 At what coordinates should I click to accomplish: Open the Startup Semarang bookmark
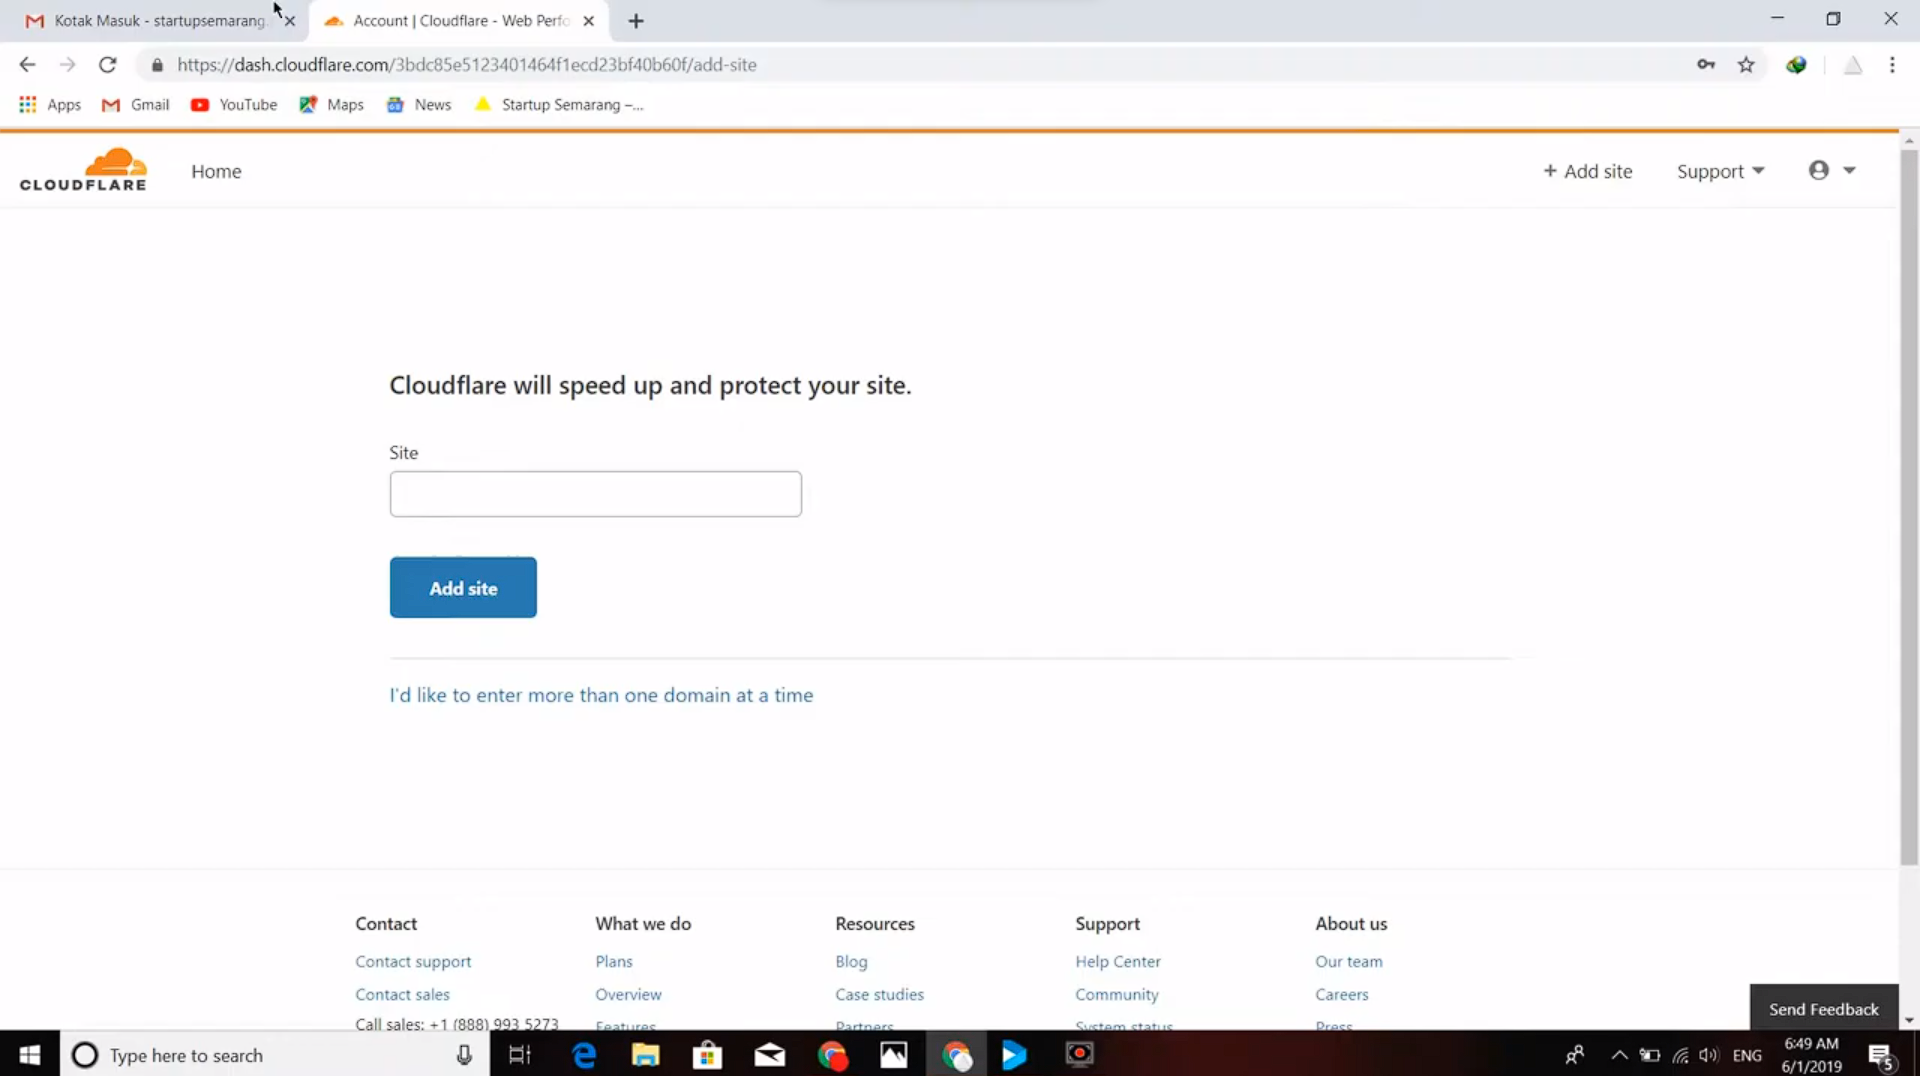559,104
